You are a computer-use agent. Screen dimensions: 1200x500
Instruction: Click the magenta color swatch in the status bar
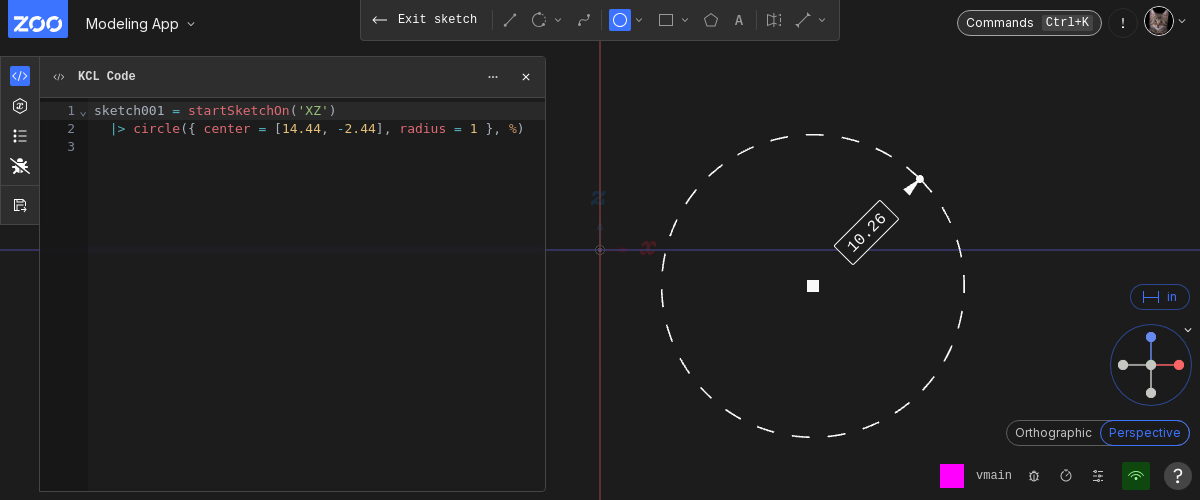point(951,476)
